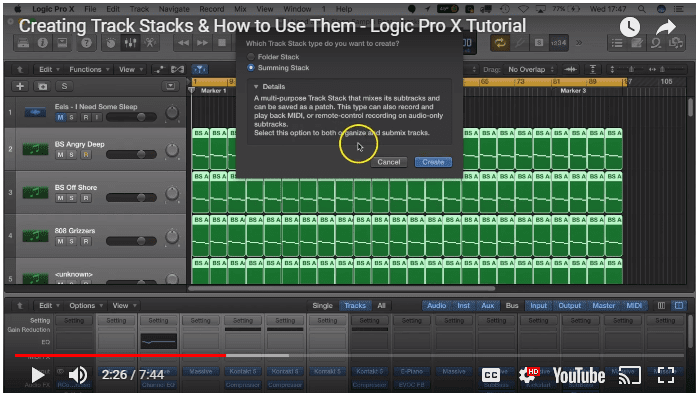
Task: Solo the BS Off Shore track
Action: point(71,198)
